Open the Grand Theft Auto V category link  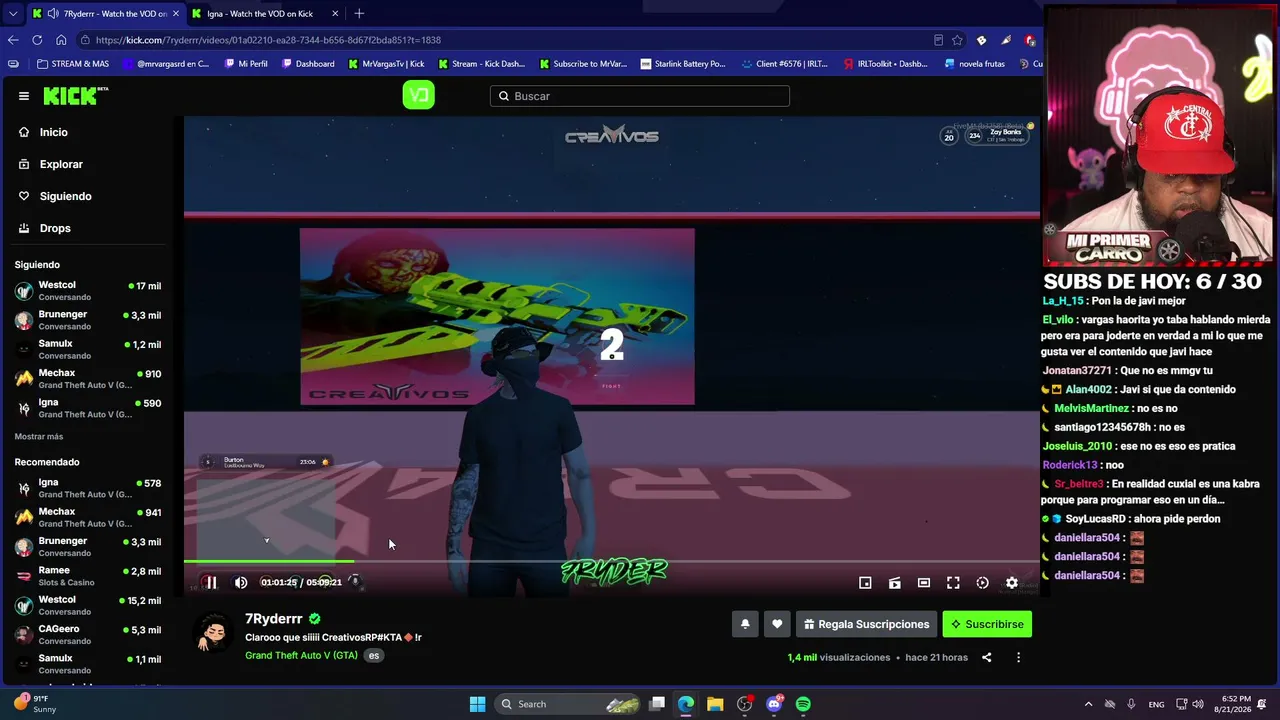pos(301,655)
